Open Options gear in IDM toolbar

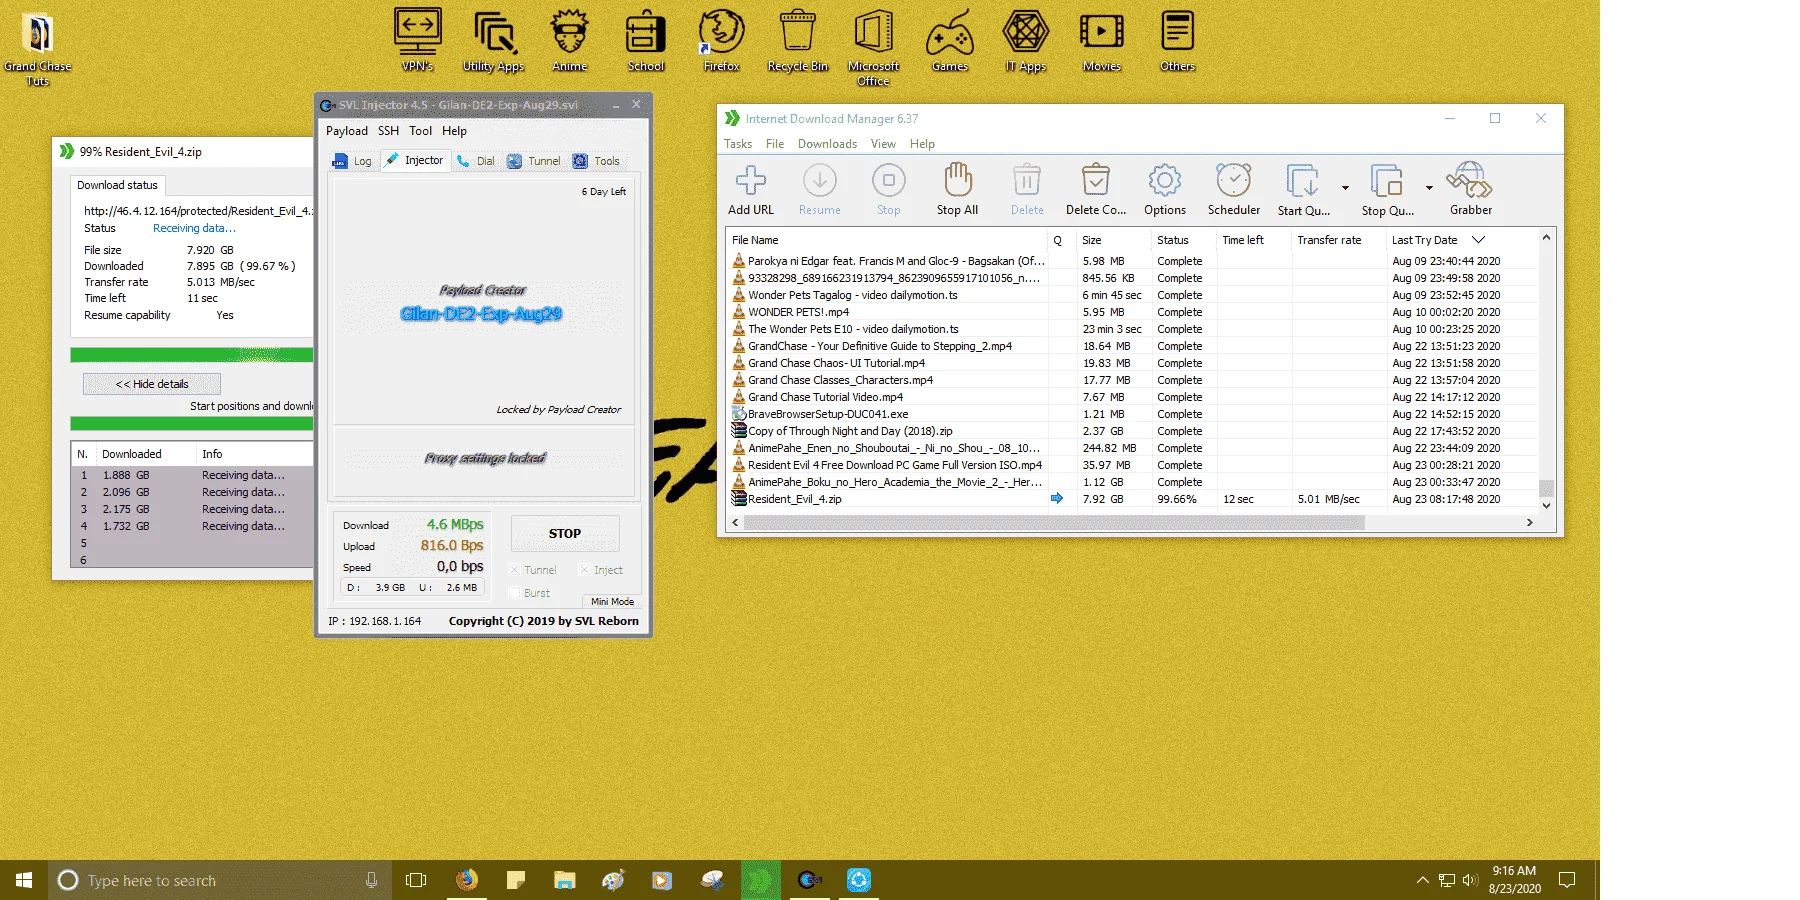1165,189
